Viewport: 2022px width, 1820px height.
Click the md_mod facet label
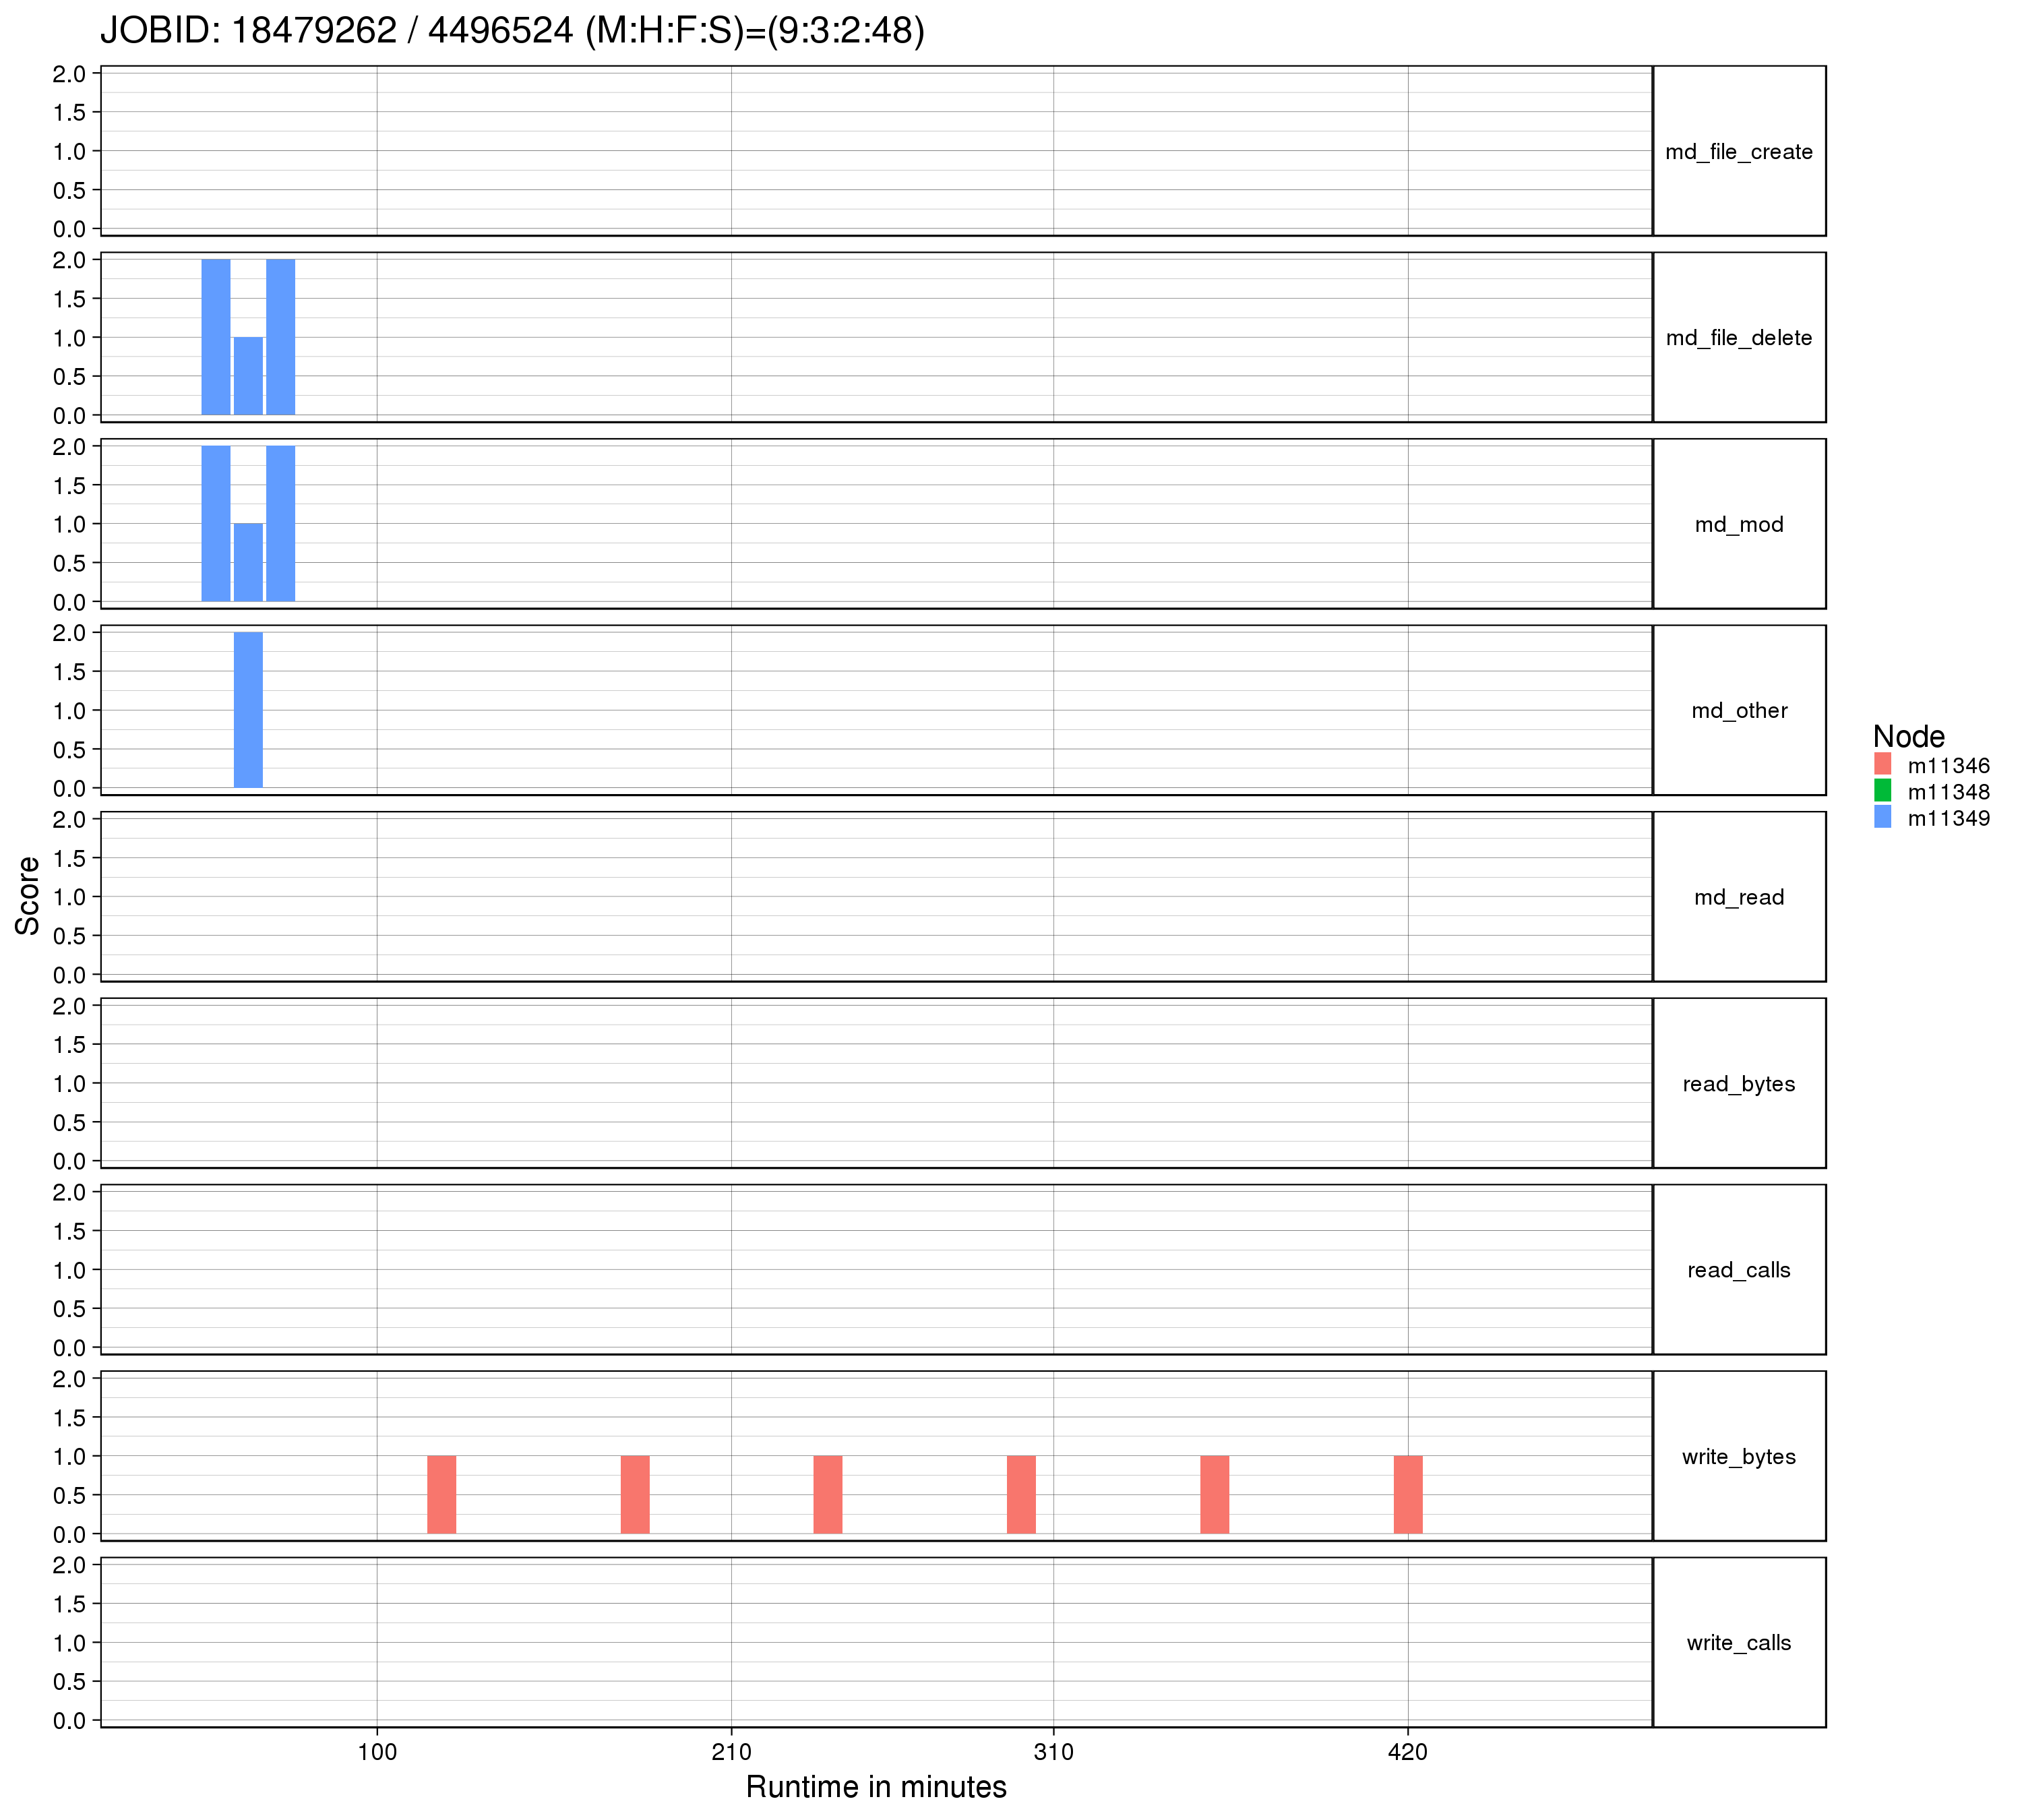[1738, 525]
